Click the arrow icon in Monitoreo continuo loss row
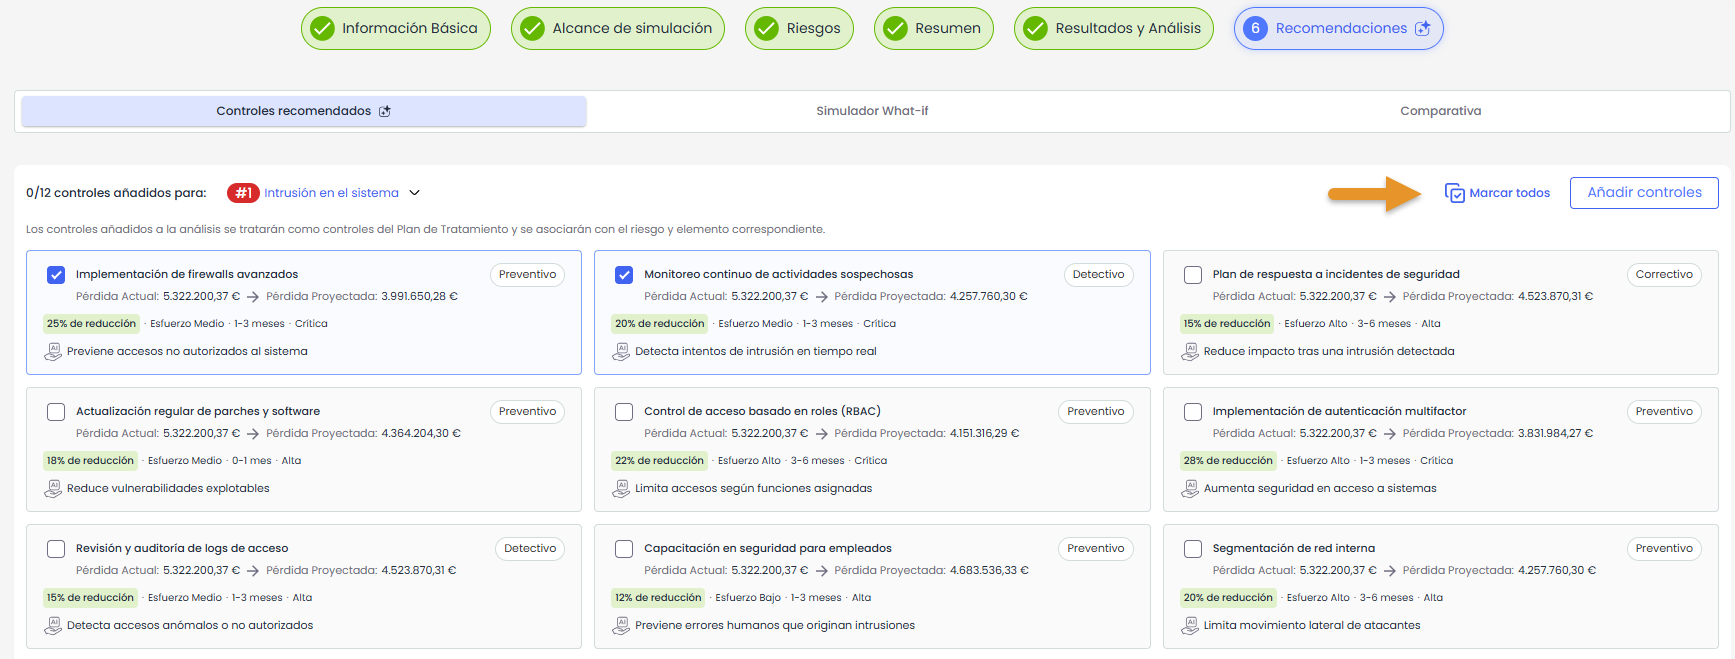1735x659 pixels. pyautogui.click(x=822, y=297)
